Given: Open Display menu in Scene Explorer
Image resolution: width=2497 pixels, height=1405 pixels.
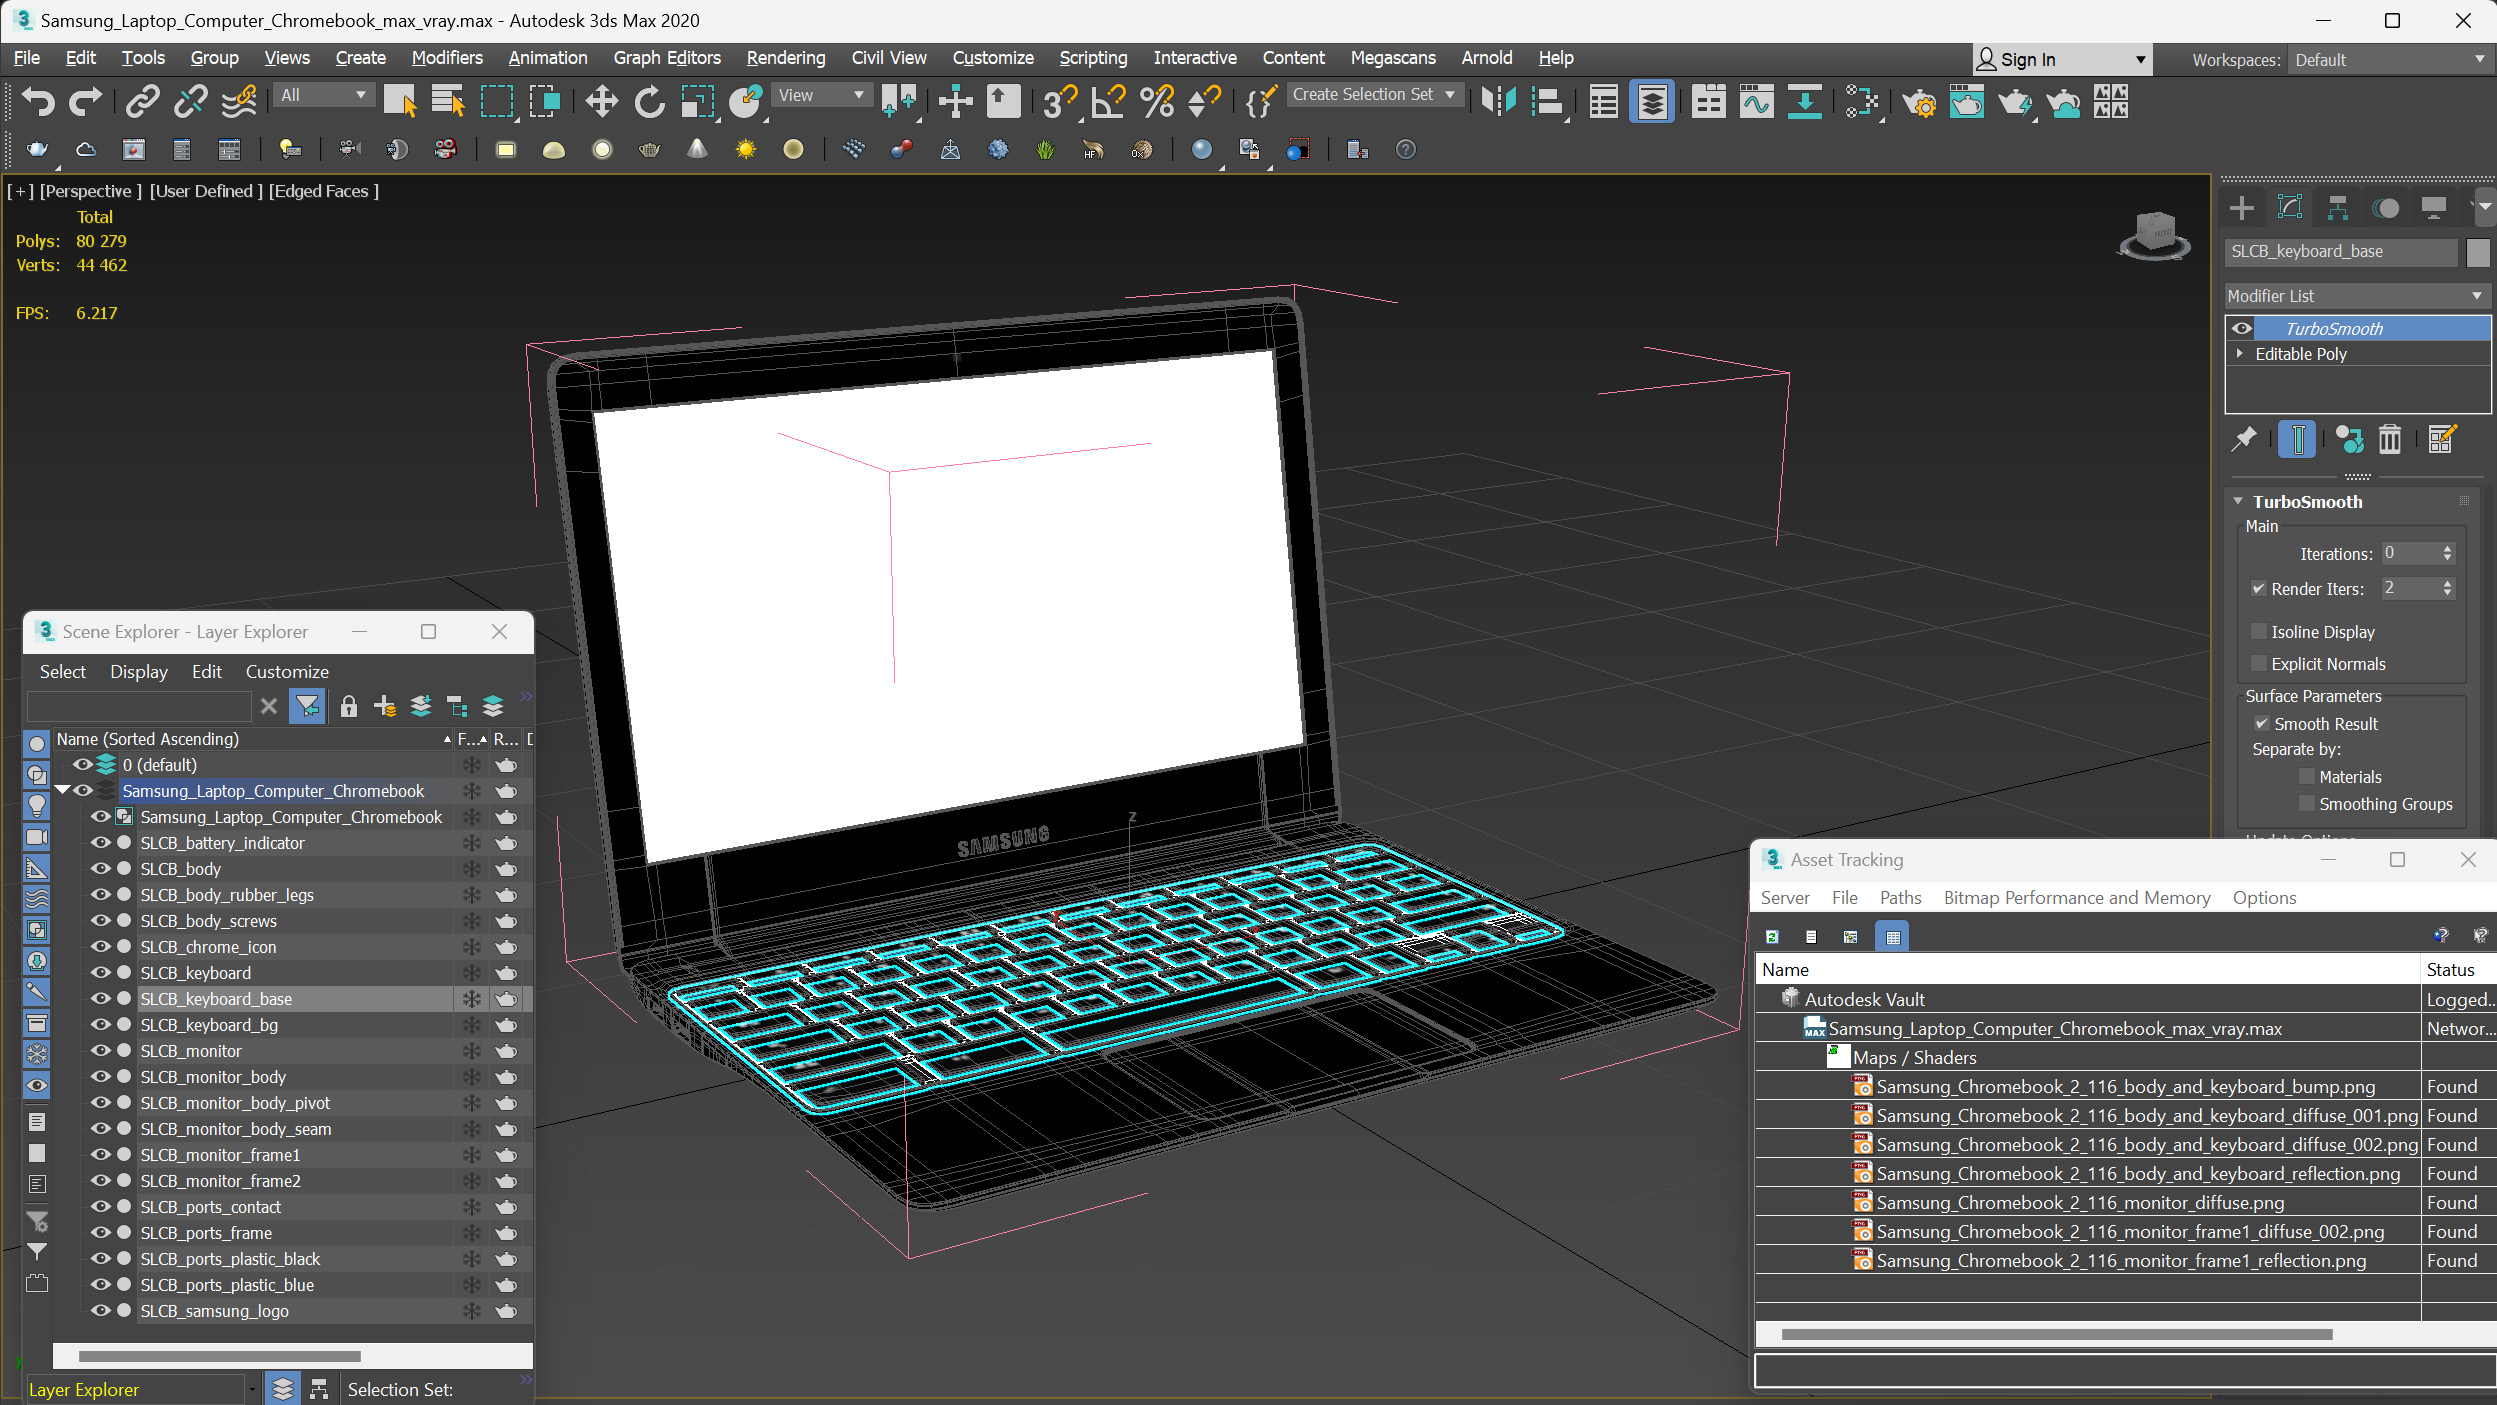Looking at the screenshot, I should coord(139,672).
